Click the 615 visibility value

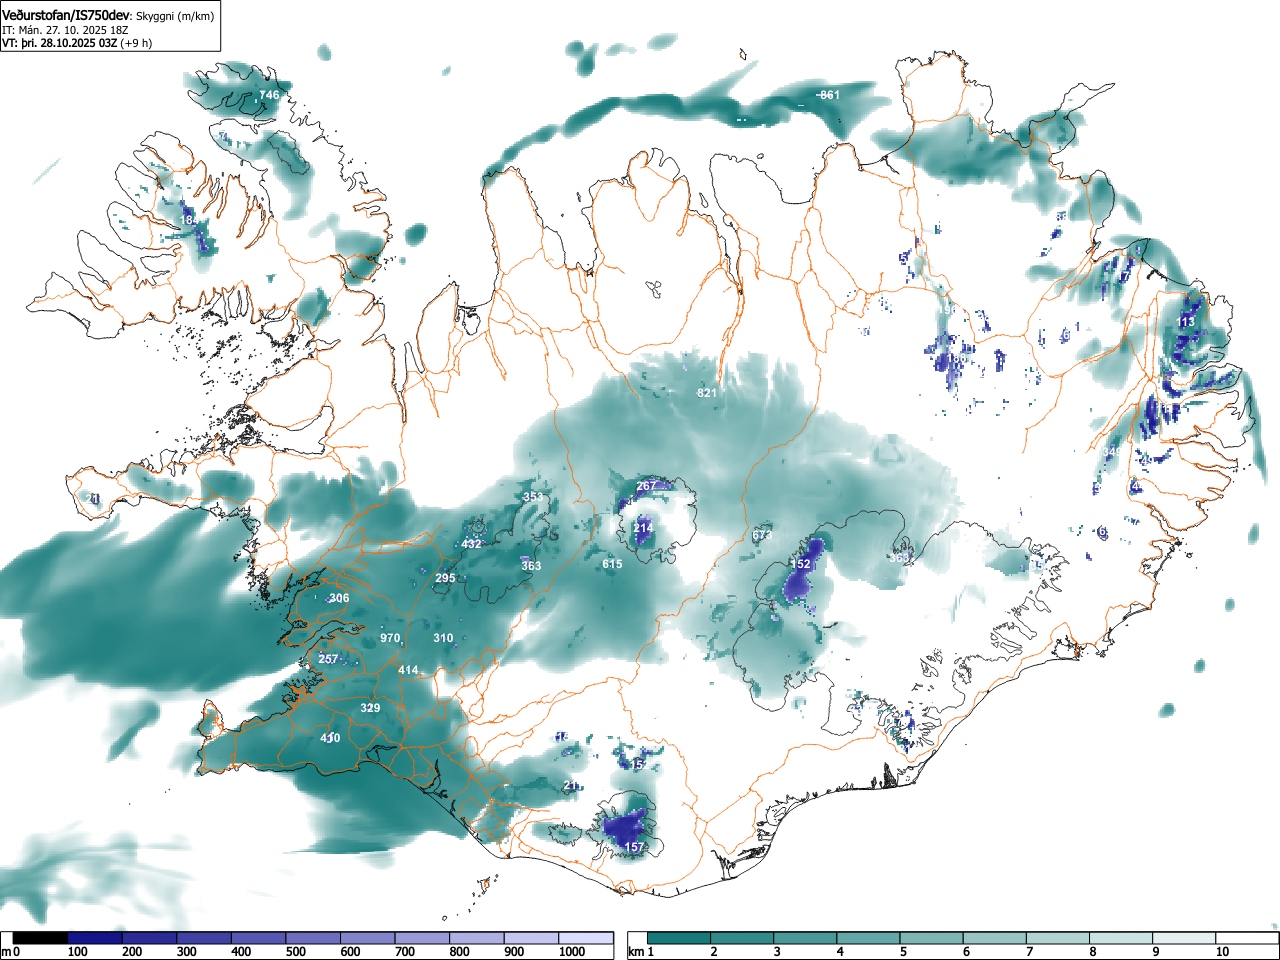pyautogui.click(x=612, y=564)
